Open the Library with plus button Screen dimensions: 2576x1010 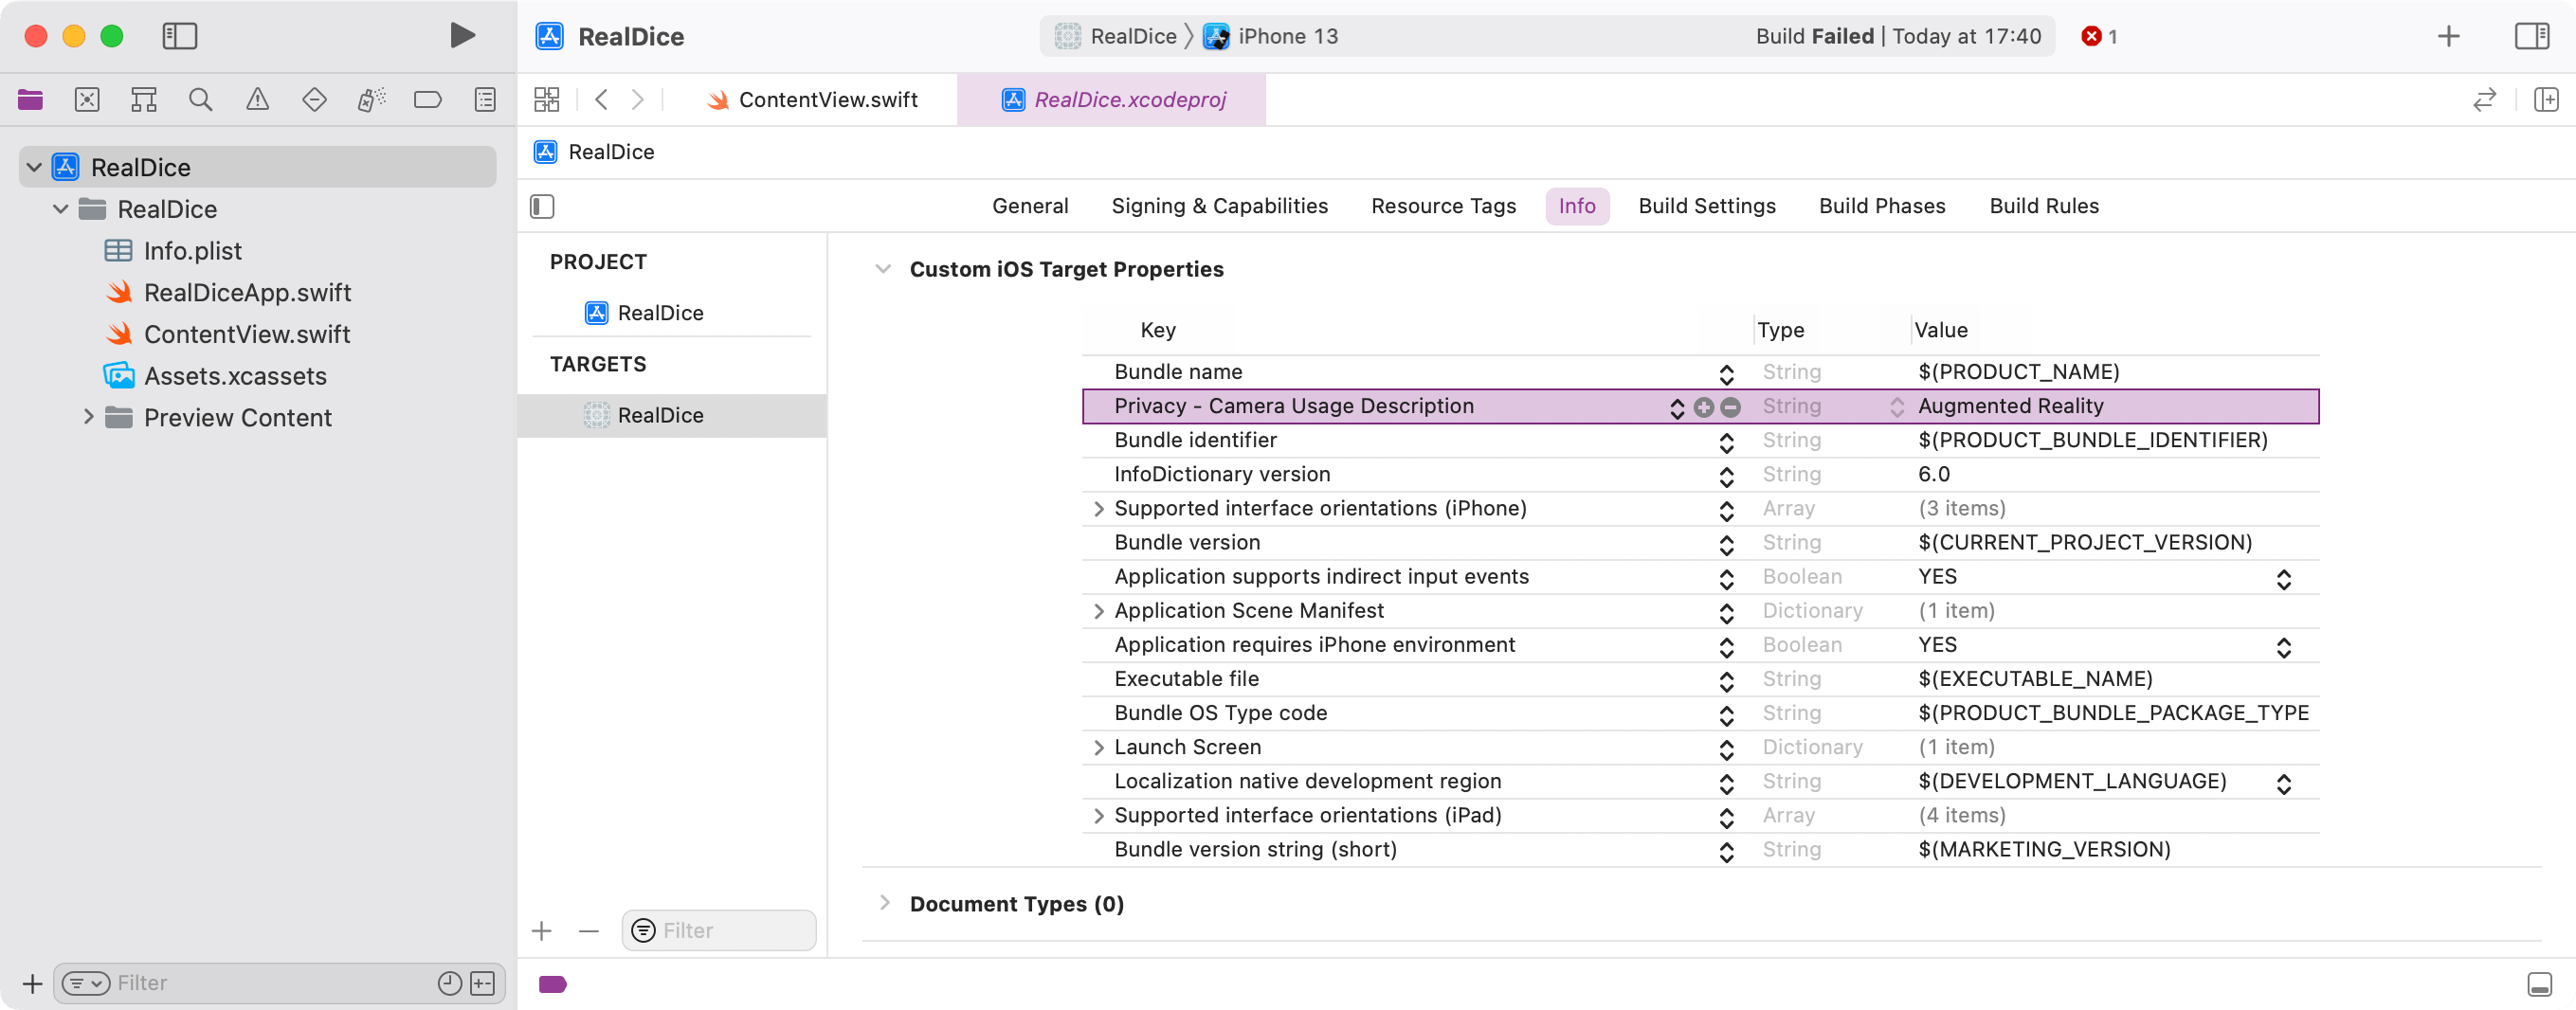coord(2448,36)
